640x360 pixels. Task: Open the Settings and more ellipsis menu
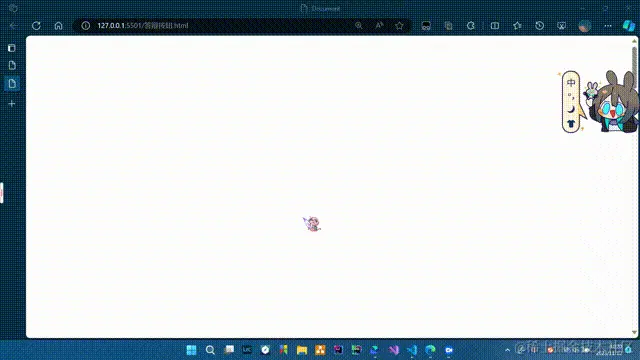(608, 26)
